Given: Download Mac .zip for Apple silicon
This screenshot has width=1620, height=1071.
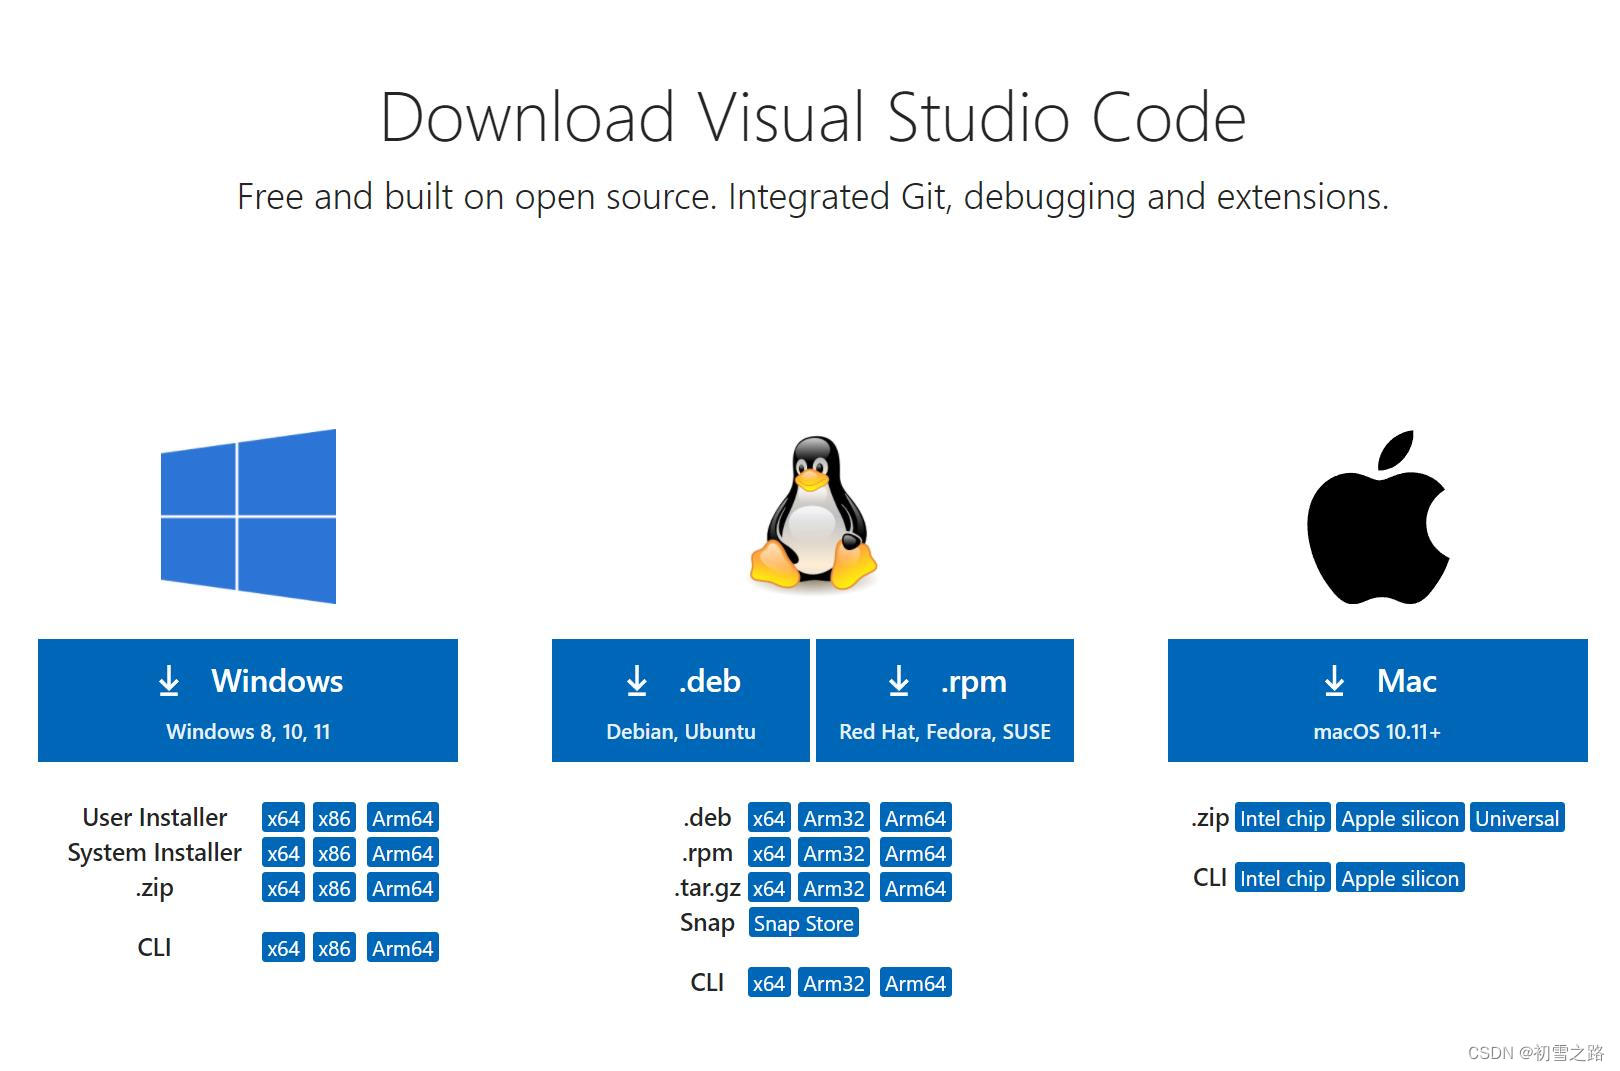Looking at the screenshot, I should point(1400,818).
